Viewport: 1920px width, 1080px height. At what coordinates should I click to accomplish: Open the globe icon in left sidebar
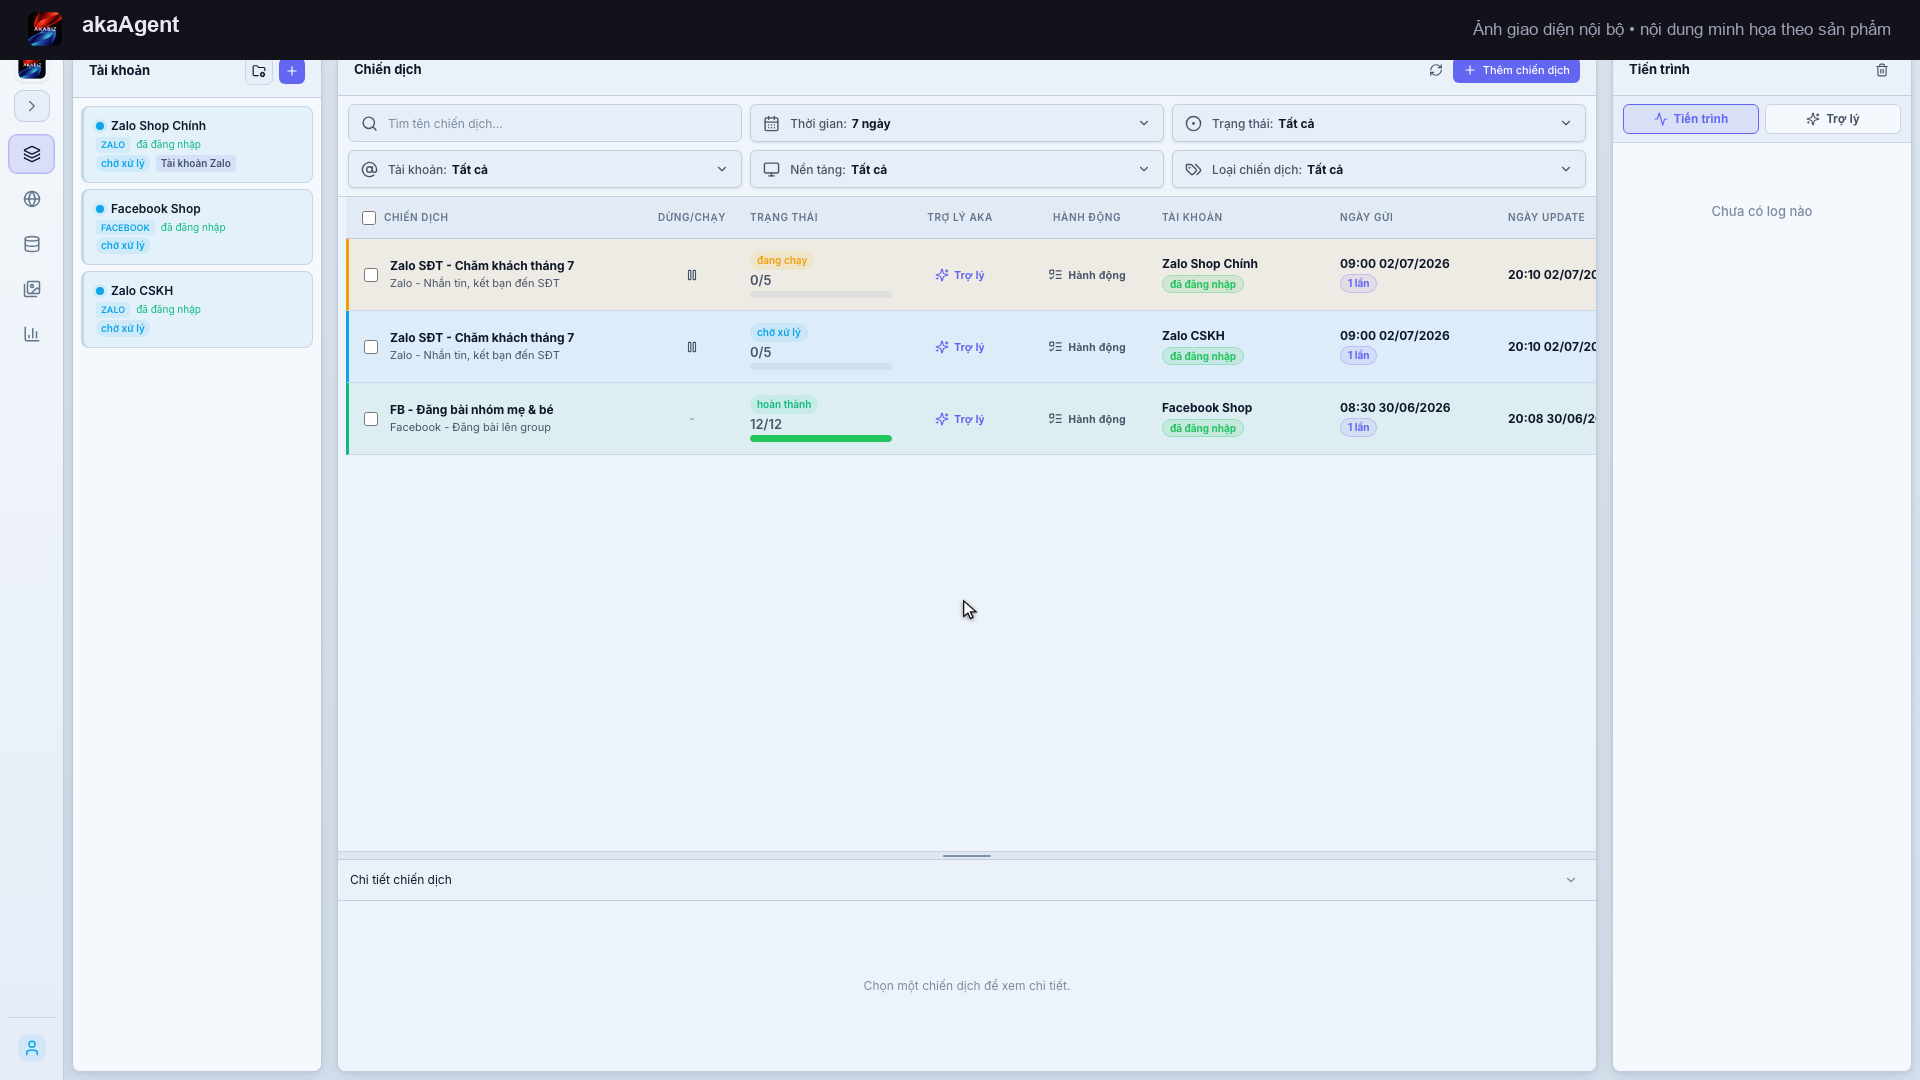[x=32, y=199]
